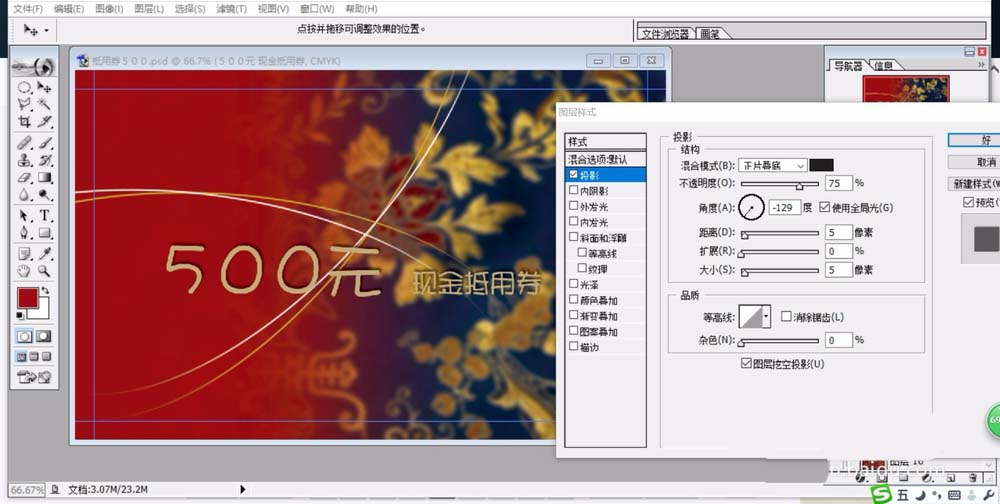This screenshot has width=1000, height=504.
Task: Expand the 等高线 contour picker arrow
Action: pyautogui.click(x=766, y=317)
